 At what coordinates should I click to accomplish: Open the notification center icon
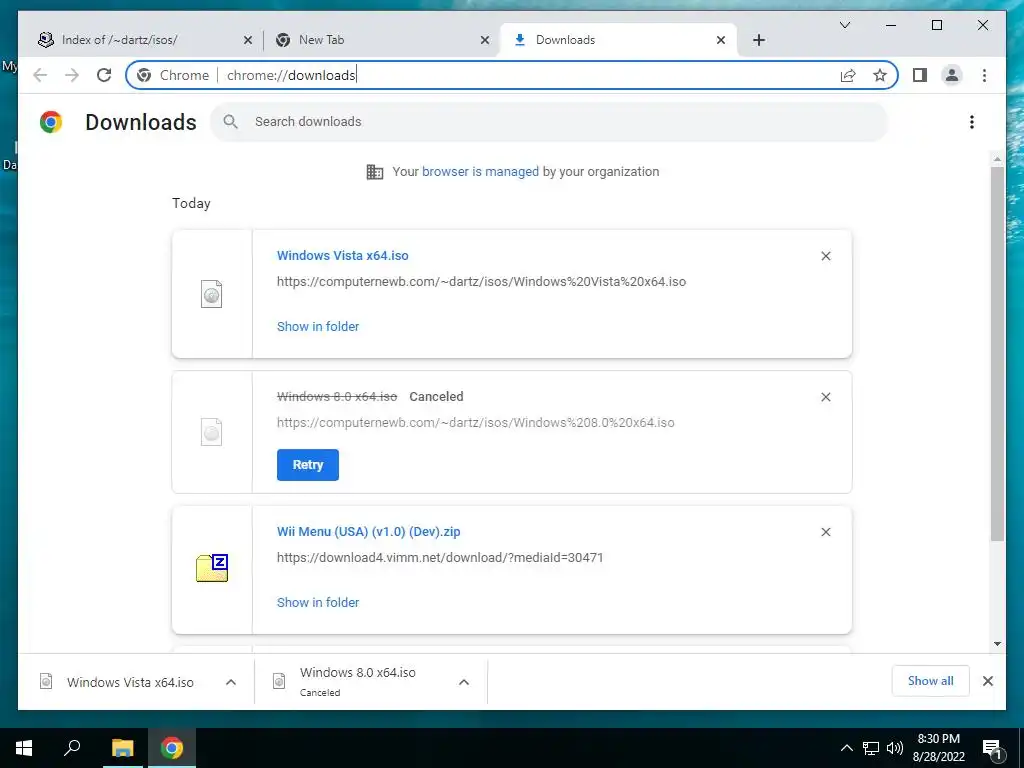[x=992, y=749]
